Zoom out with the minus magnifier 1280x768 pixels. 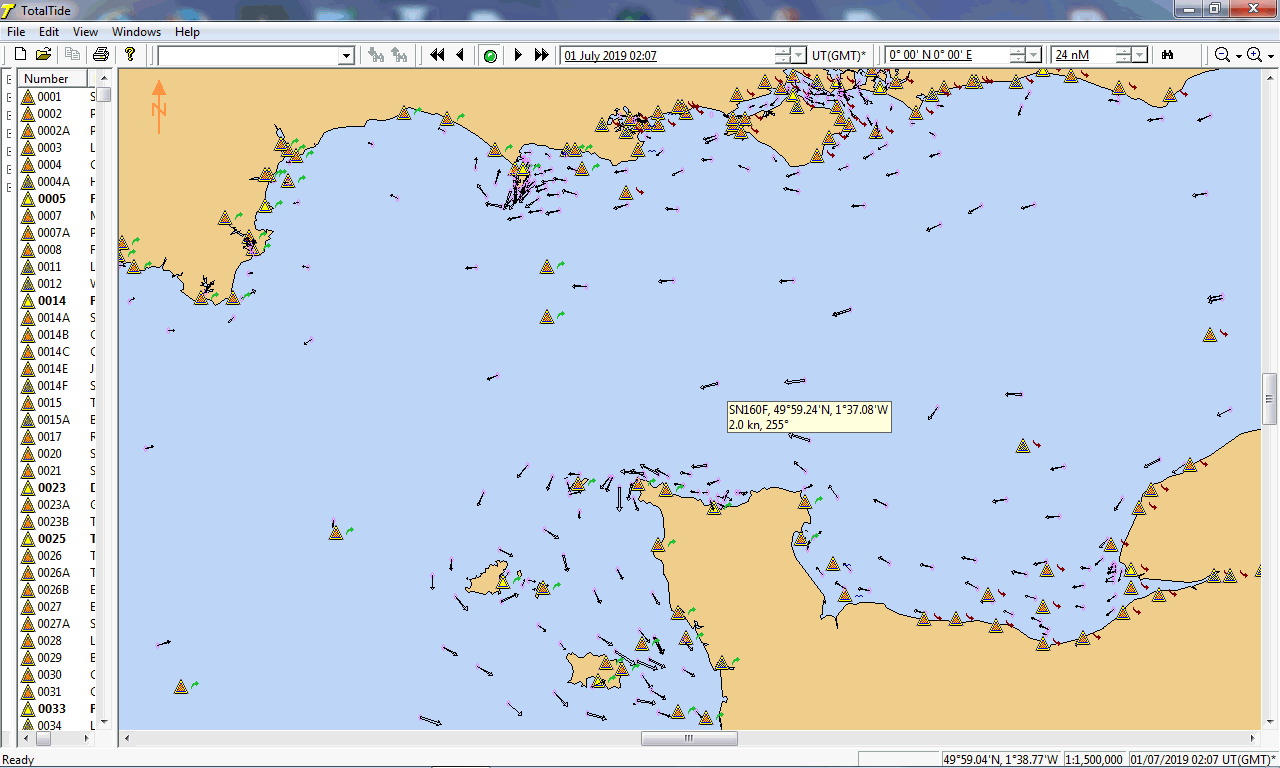(1222, 55)
